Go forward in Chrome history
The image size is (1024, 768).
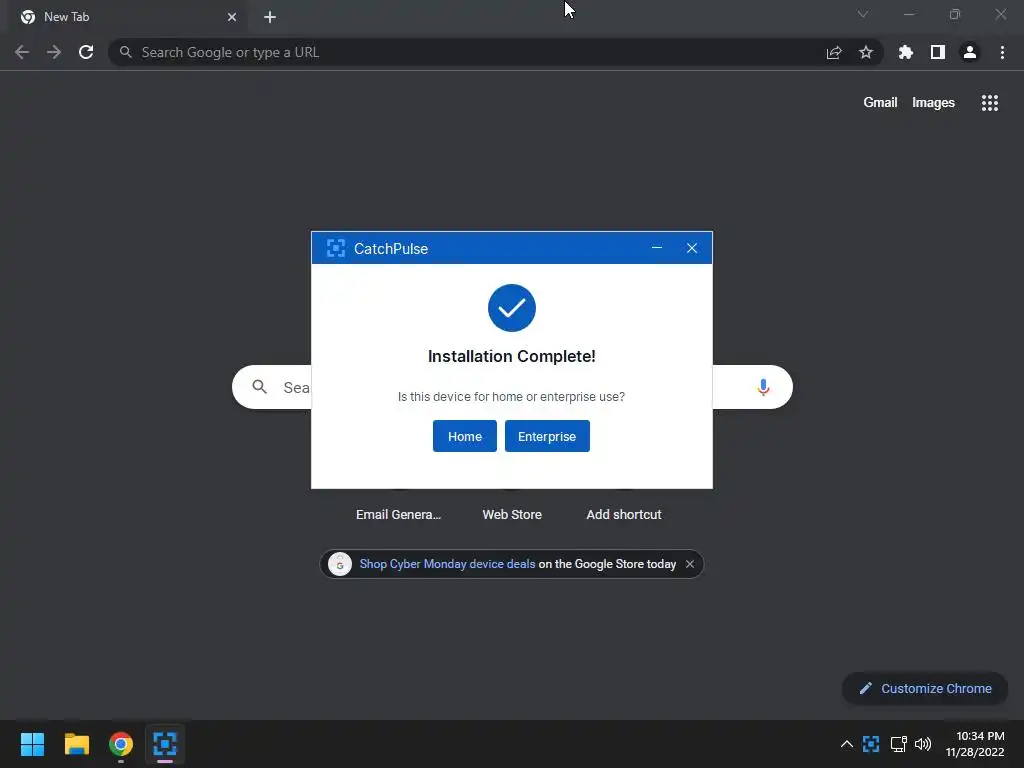click(x=54, y=52)
